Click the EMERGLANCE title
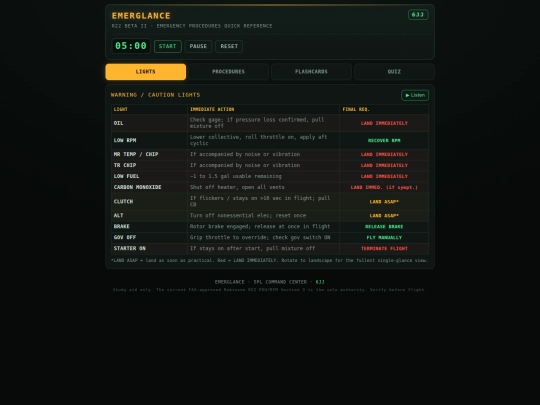 click(x=141, y=16)
